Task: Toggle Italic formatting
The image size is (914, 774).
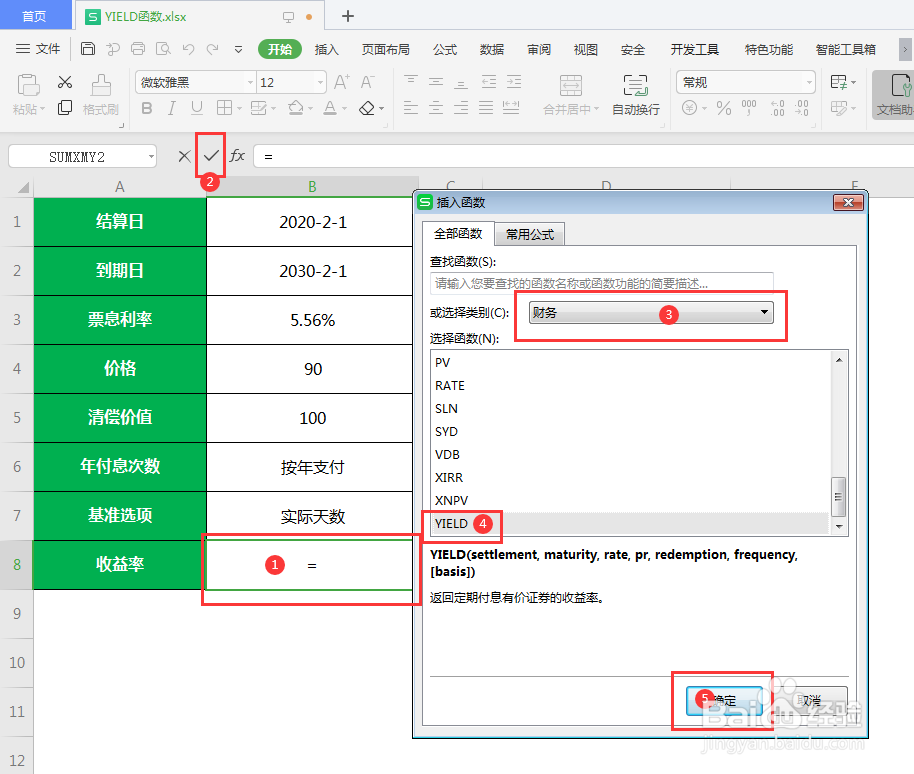Action: (x=171, y=108)
